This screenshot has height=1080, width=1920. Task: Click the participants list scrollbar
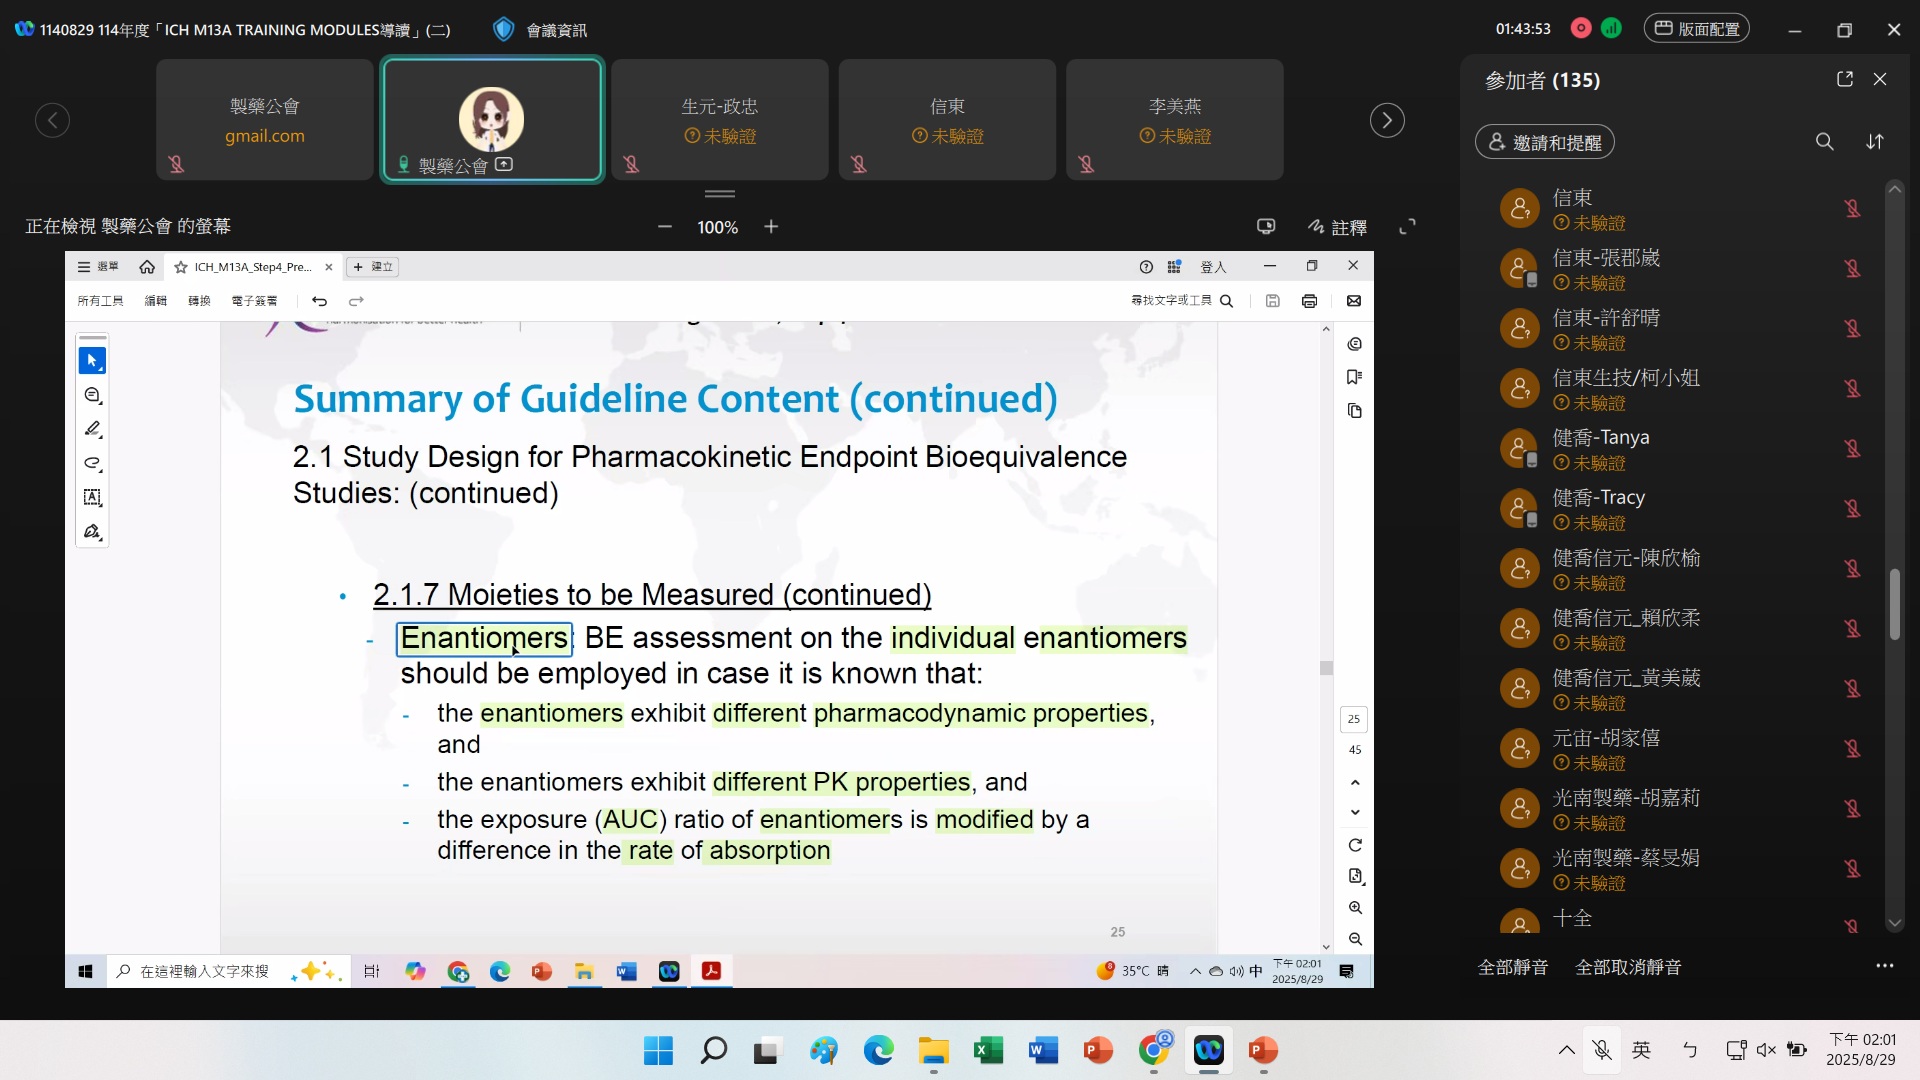click(1894, 604)
